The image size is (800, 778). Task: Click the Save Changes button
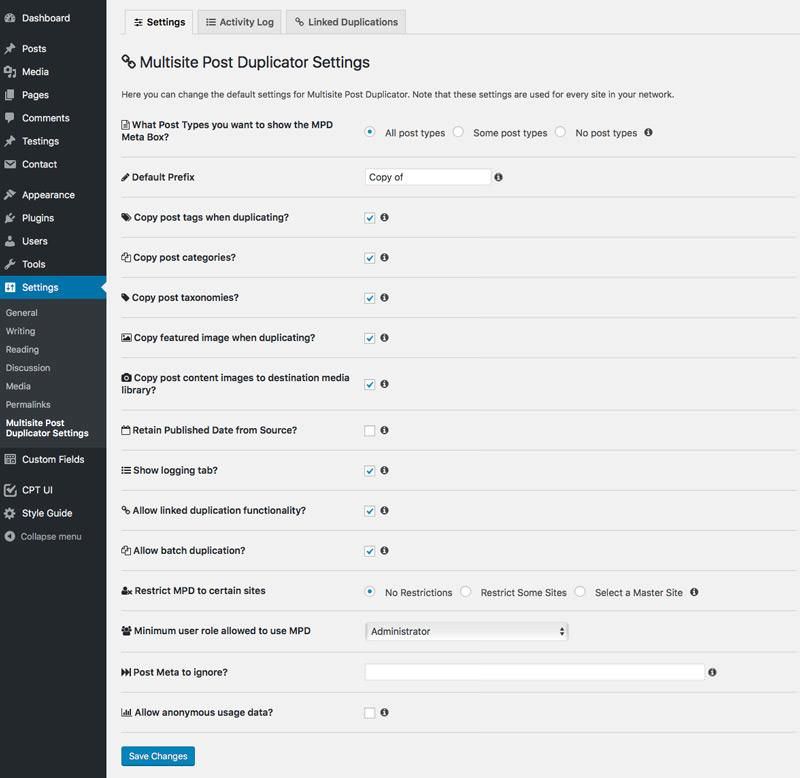158,756
